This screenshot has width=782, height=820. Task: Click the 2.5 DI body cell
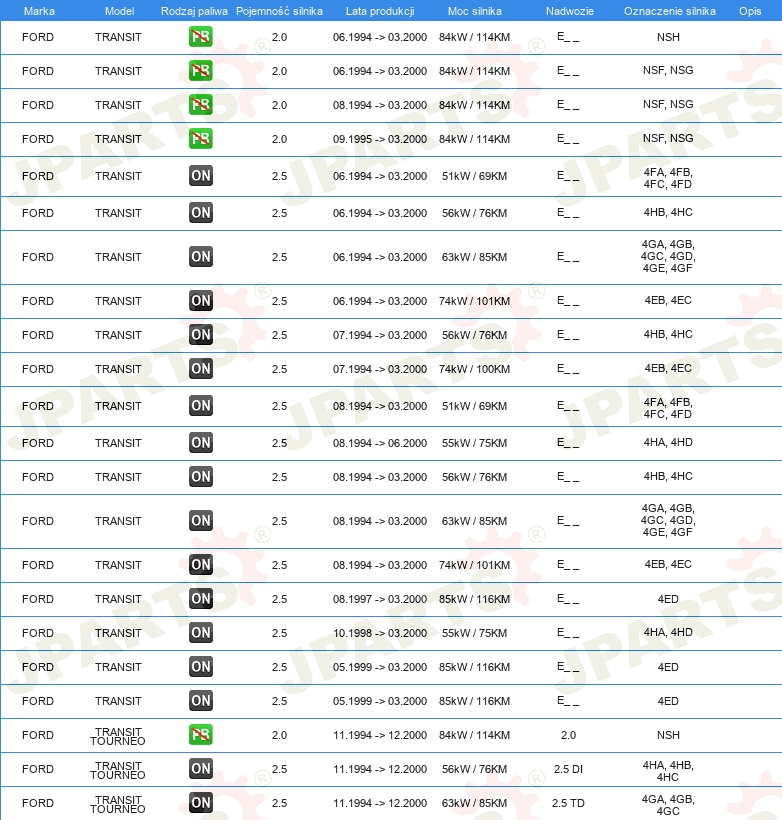568,769
